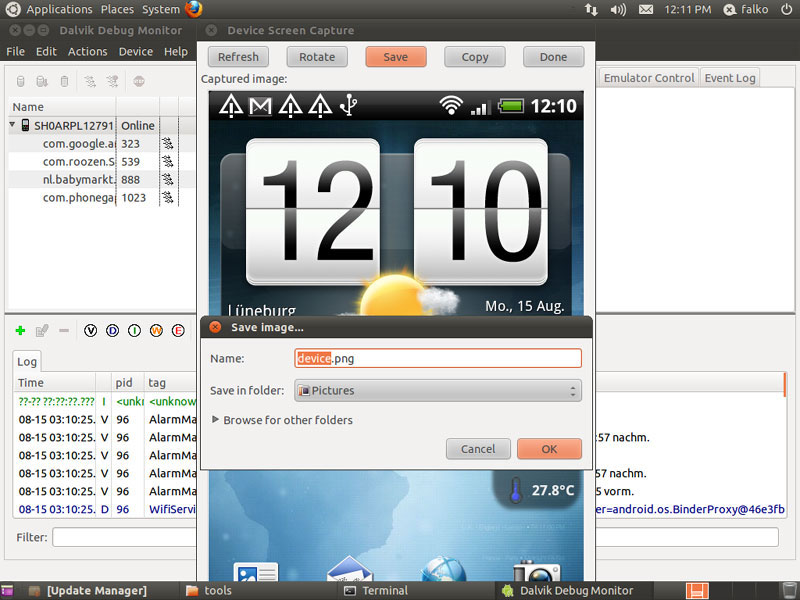Screen dimensions: 800x600
Task: Click the minus delete filter icon
Action: 64,331
